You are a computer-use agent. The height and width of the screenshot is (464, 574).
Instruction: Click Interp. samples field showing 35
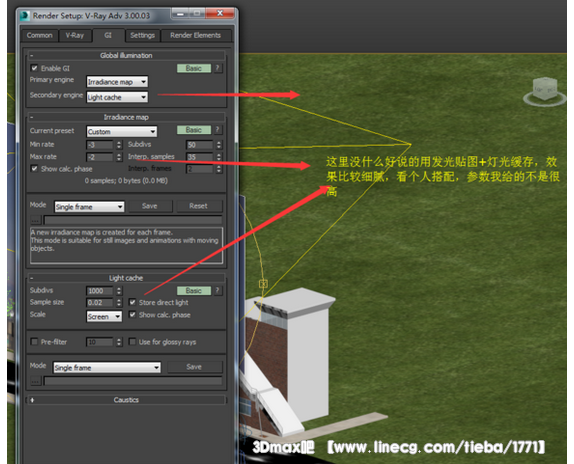[200, 157]
